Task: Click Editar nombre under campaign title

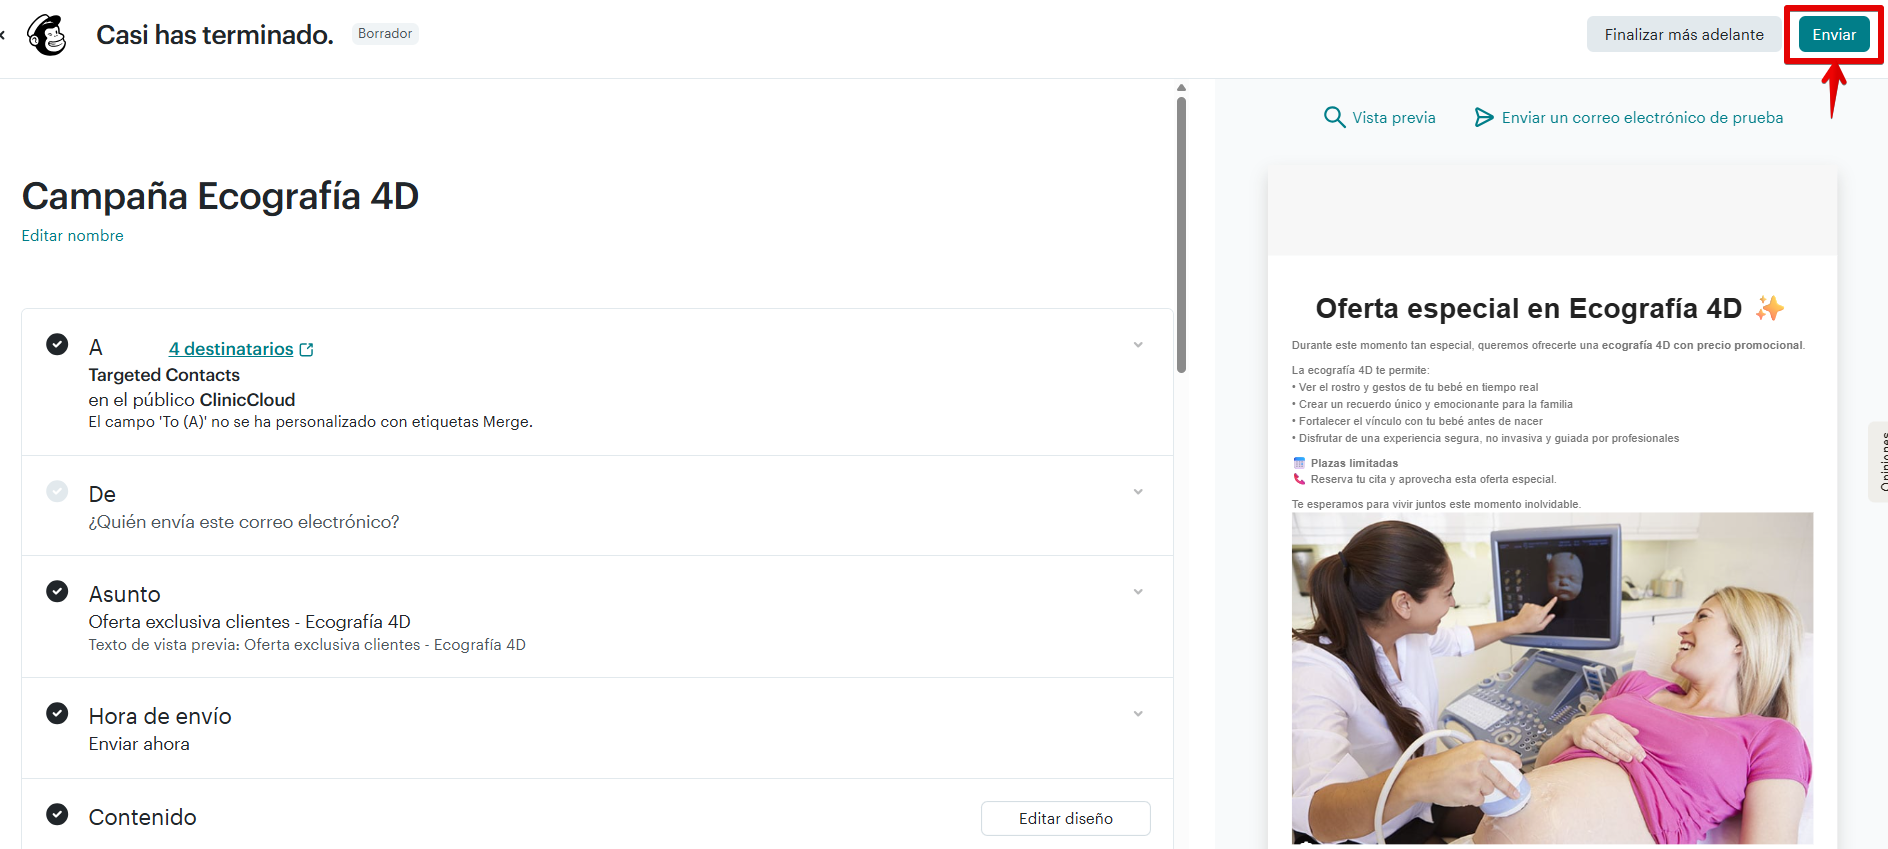Action: coord(73,236)
